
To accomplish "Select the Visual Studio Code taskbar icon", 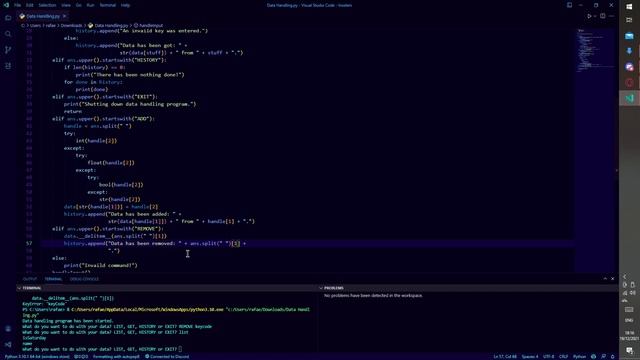I will (x=629, y=98).
